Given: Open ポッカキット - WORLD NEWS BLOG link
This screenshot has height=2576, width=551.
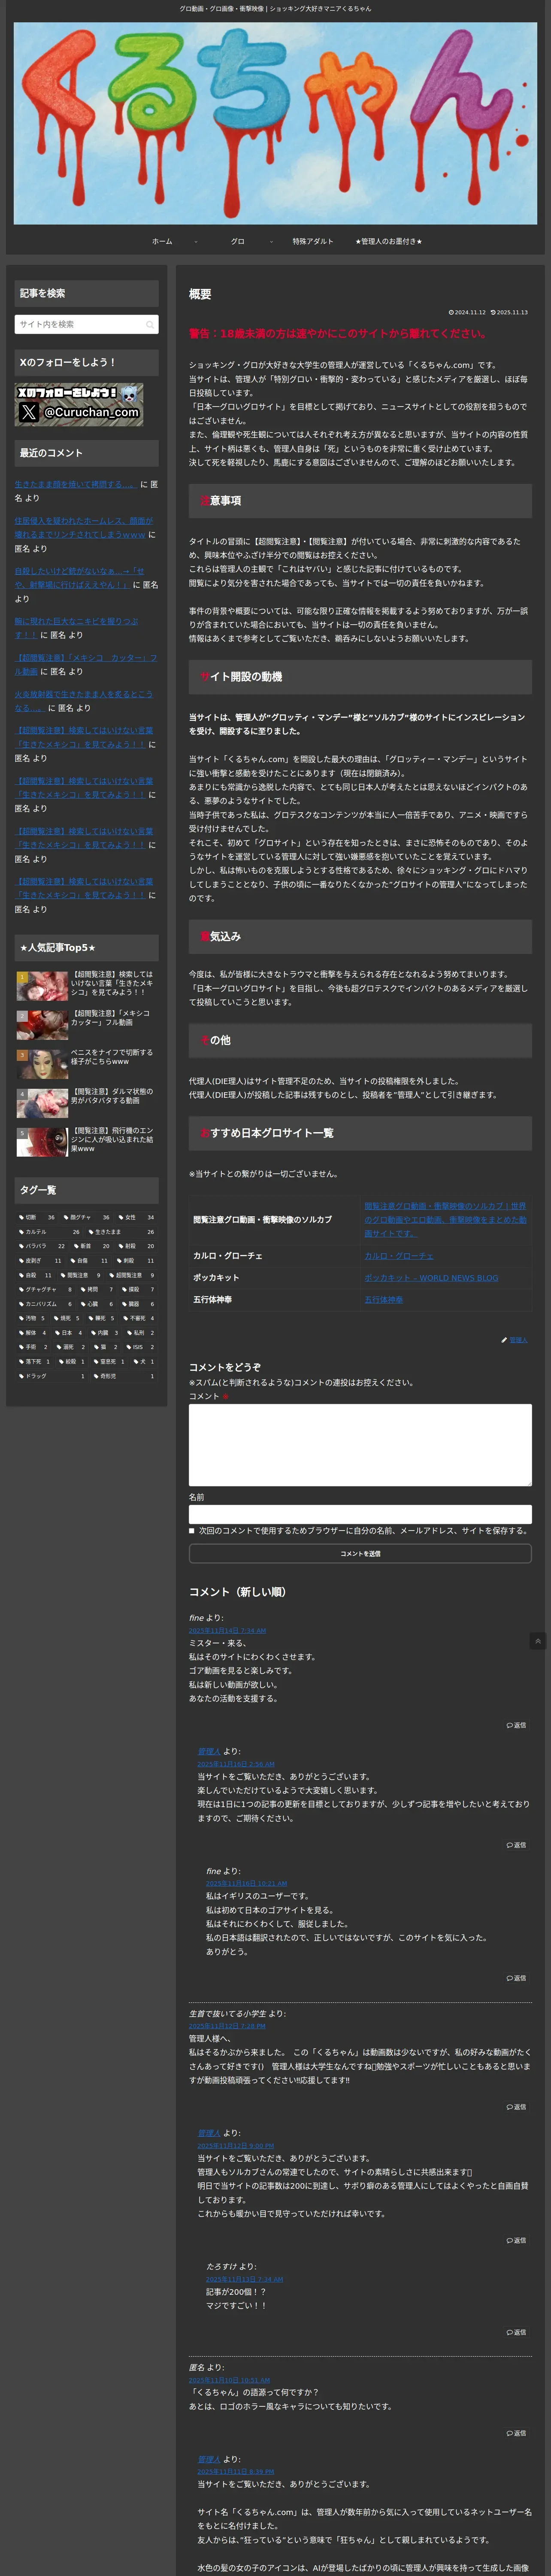Looking at the screenshot, I should pyautogui.click(x=431, y=1278).
